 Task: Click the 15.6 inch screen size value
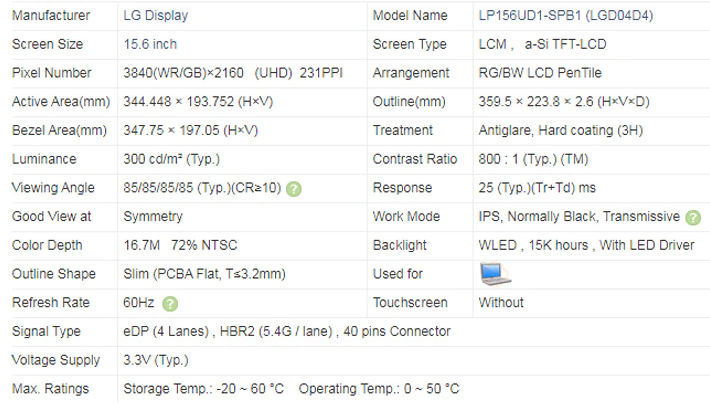(150, 44)
